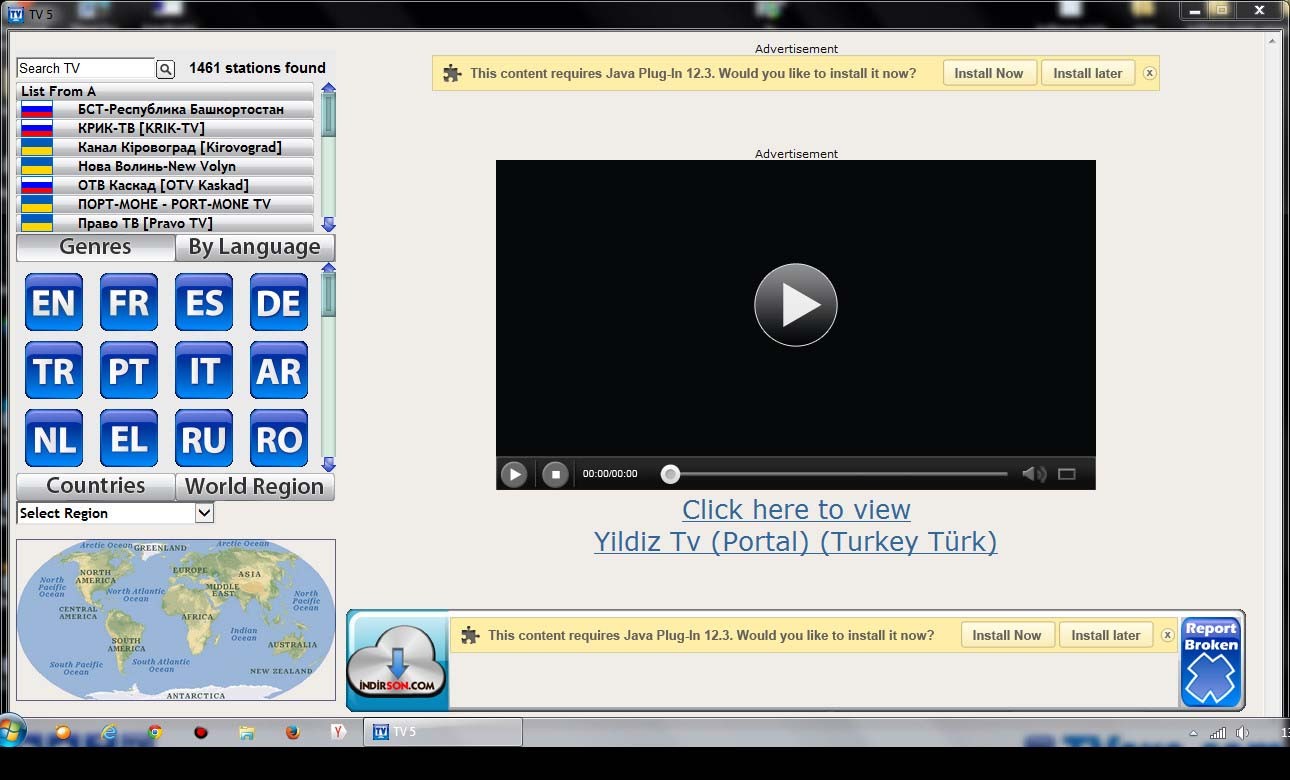Click Install Now in the top notification
Image resolution: width=1290 pixels, height=780 pixels.
tap(988, 73)
